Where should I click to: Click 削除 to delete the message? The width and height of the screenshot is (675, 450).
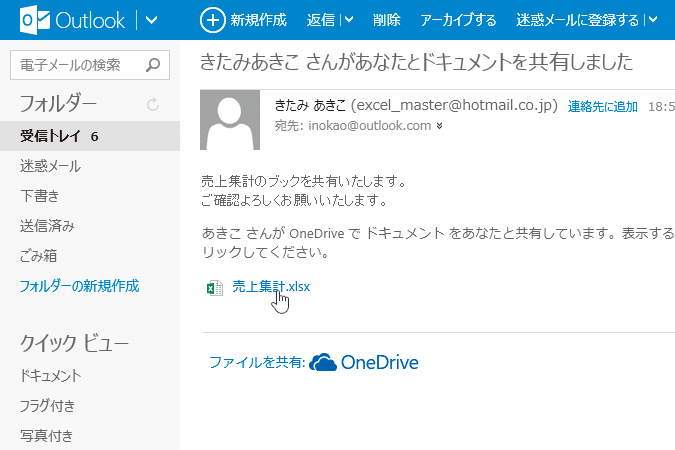pyautogui.click(x=386, y=20)
